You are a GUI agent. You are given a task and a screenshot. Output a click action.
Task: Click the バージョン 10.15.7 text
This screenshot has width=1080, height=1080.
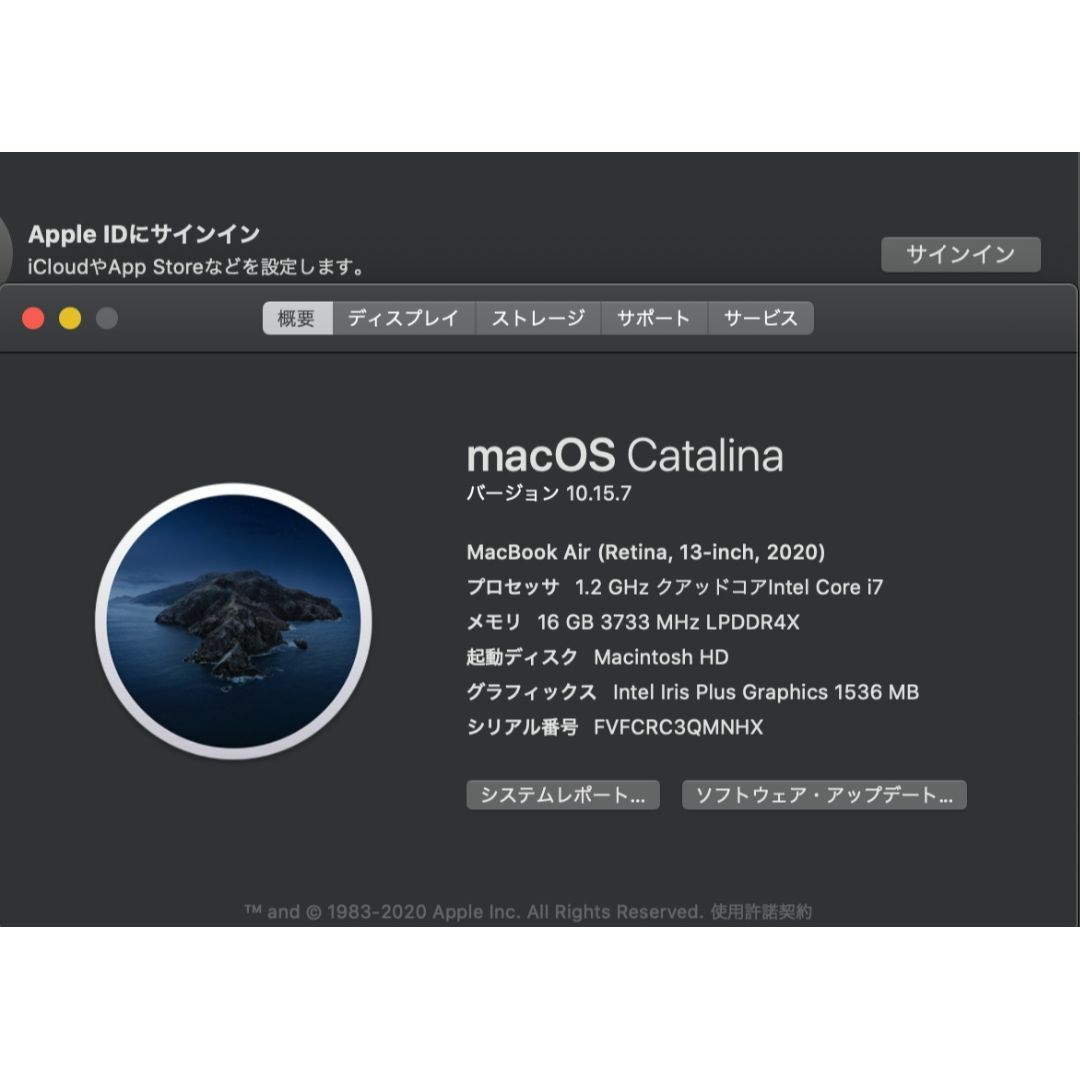click(x=548, y=493)
